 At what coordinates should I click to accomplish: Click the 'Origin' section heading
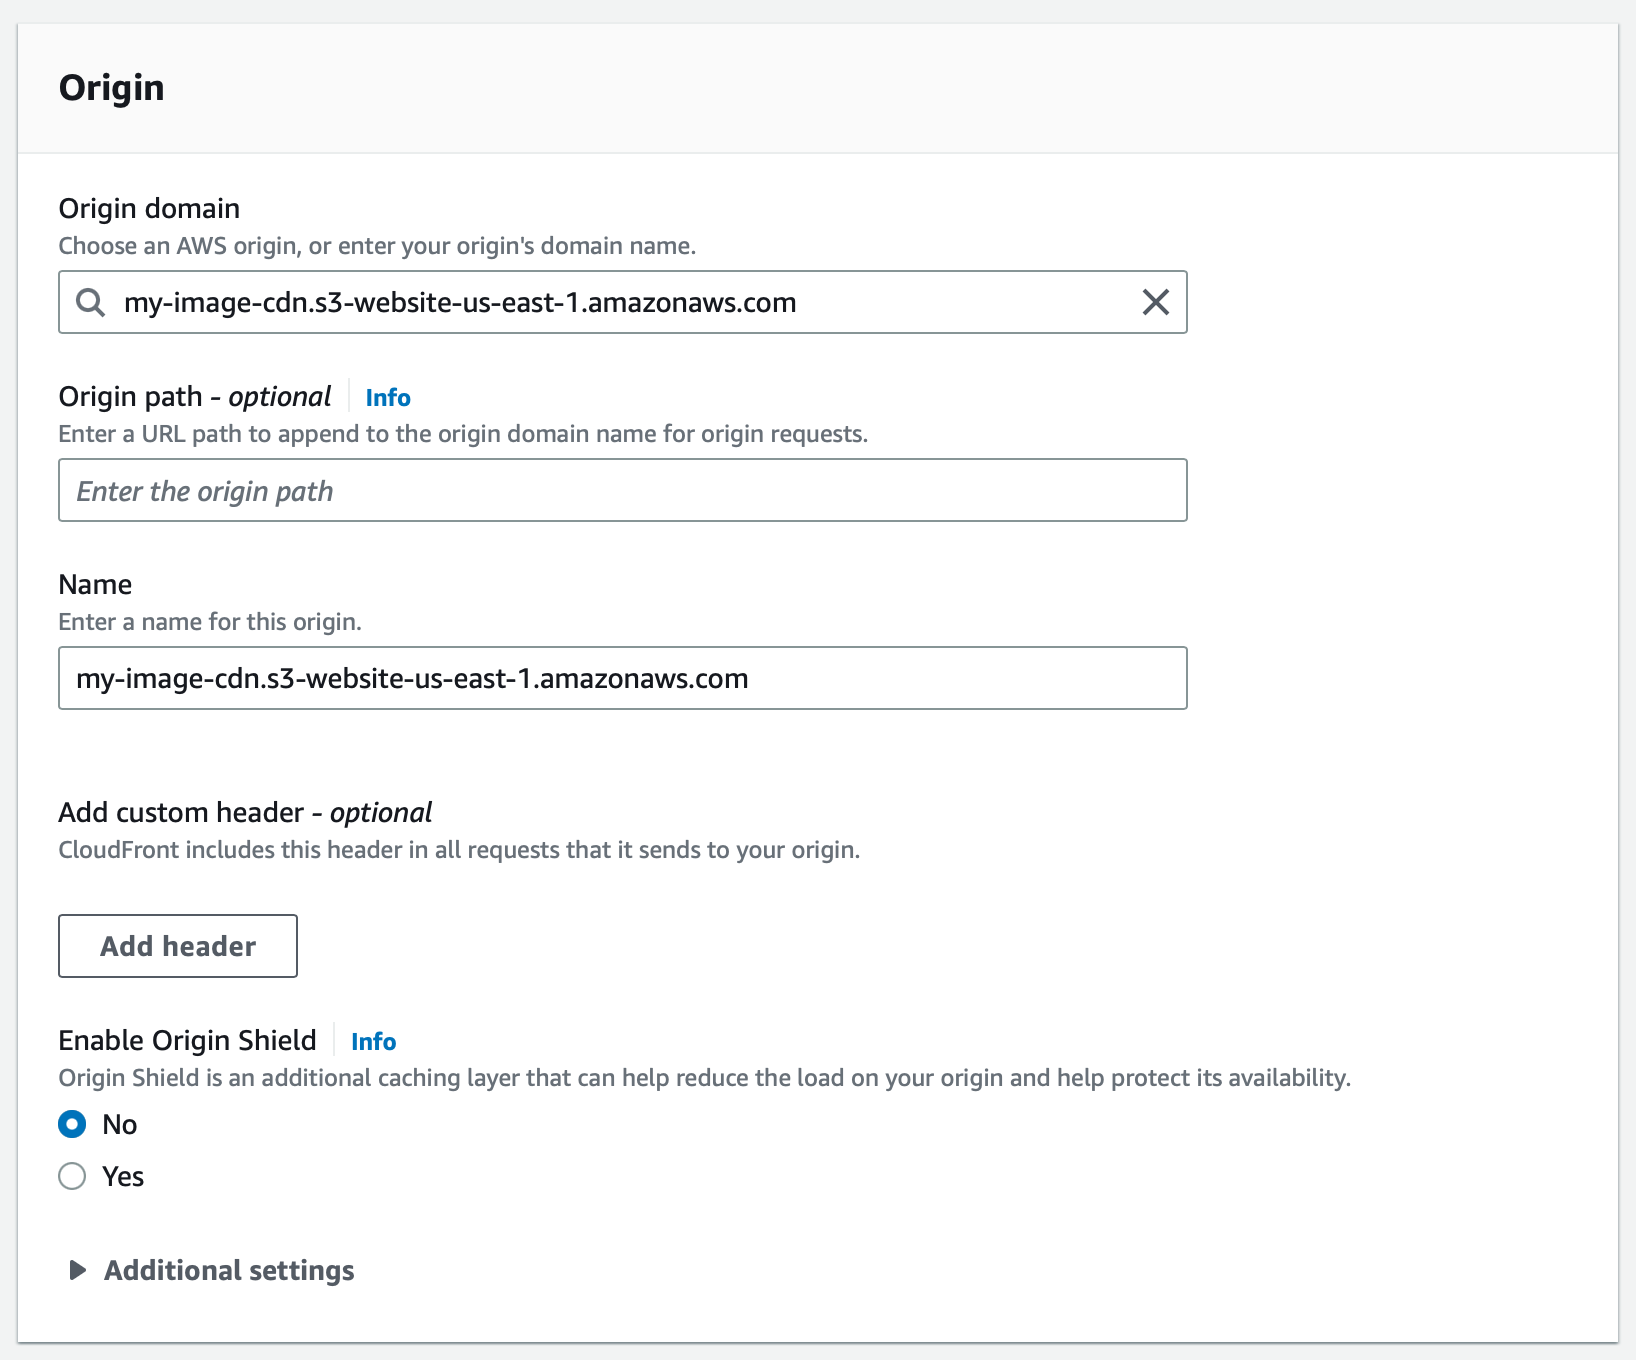(x=111, y=88)
